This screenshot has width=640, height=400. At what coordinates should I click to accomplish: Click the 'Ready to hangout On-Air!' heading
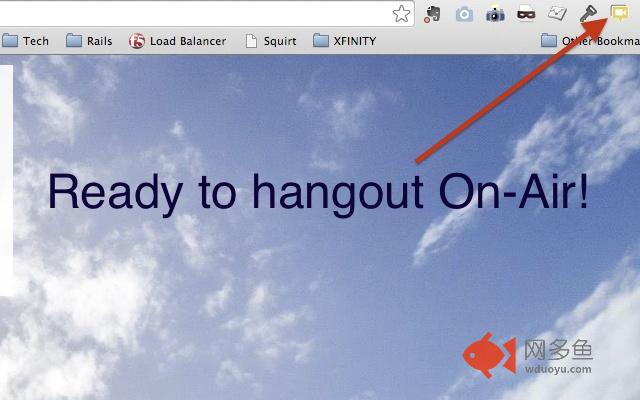[318, 192]
